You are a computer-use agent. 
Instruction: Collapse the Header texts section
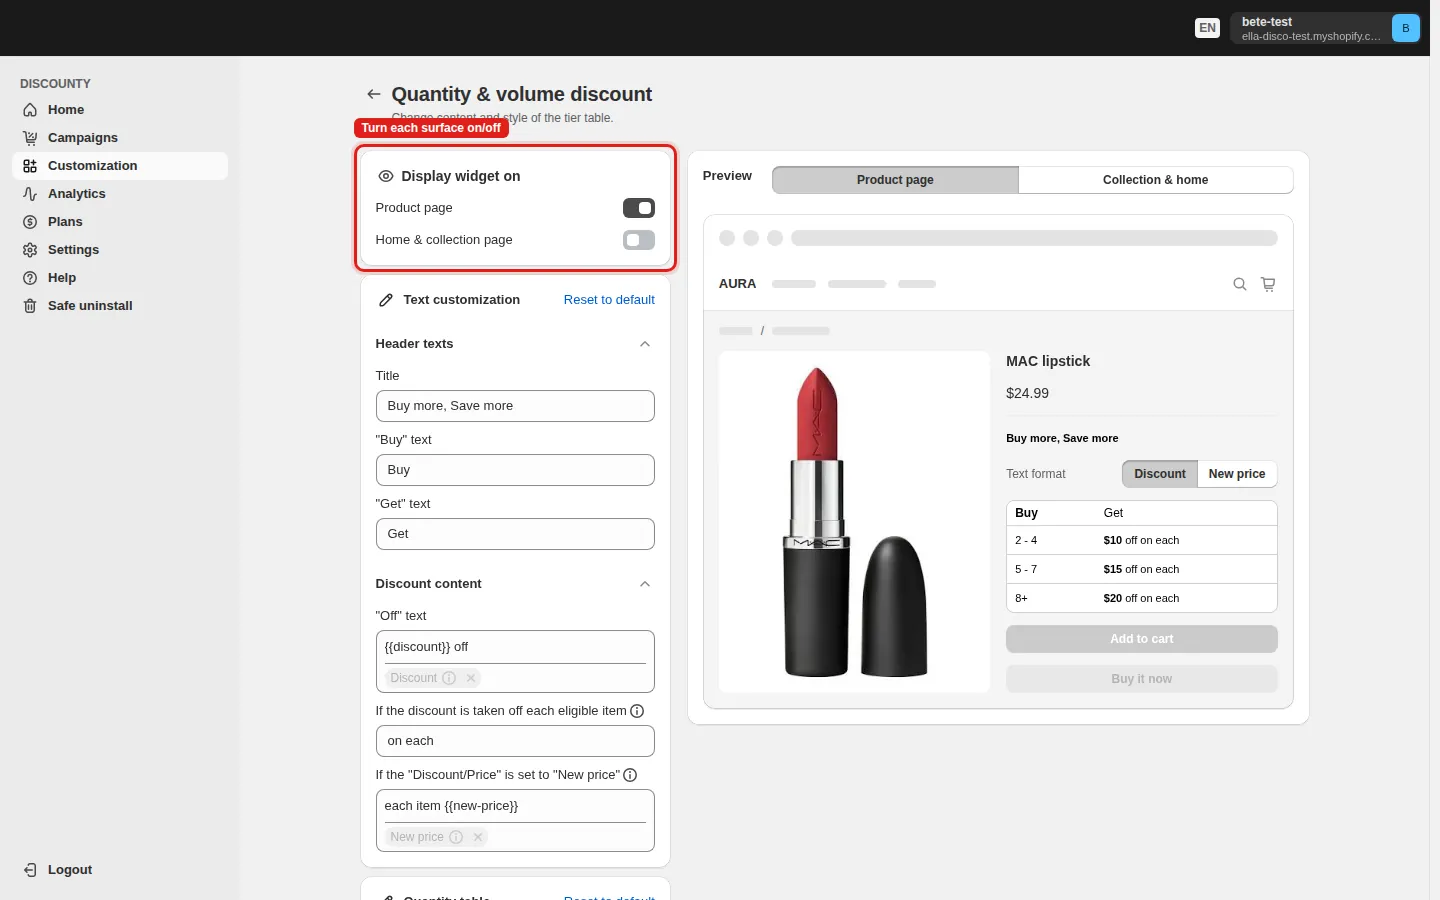(645, 344)
